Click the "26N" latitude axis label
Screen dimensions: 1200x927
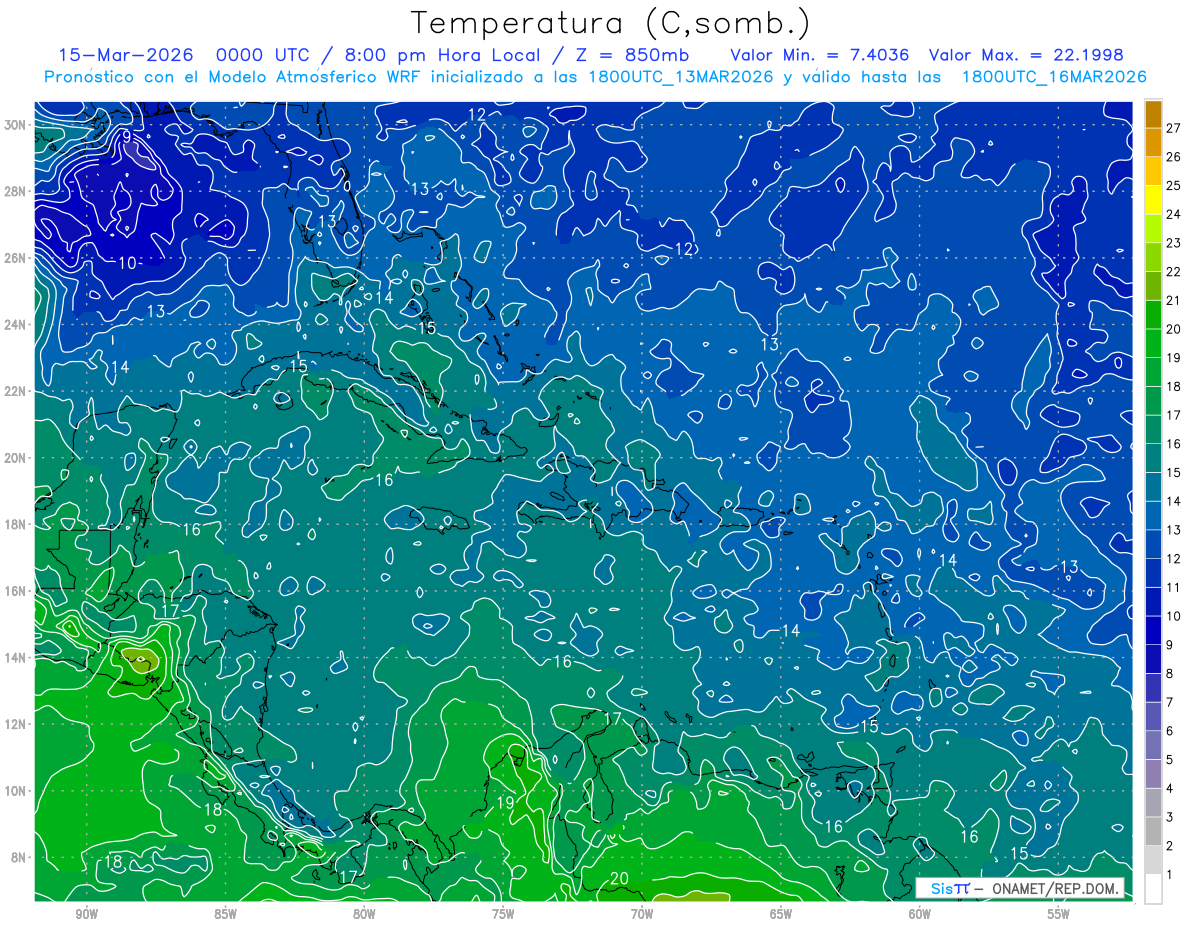coord(15,258)
